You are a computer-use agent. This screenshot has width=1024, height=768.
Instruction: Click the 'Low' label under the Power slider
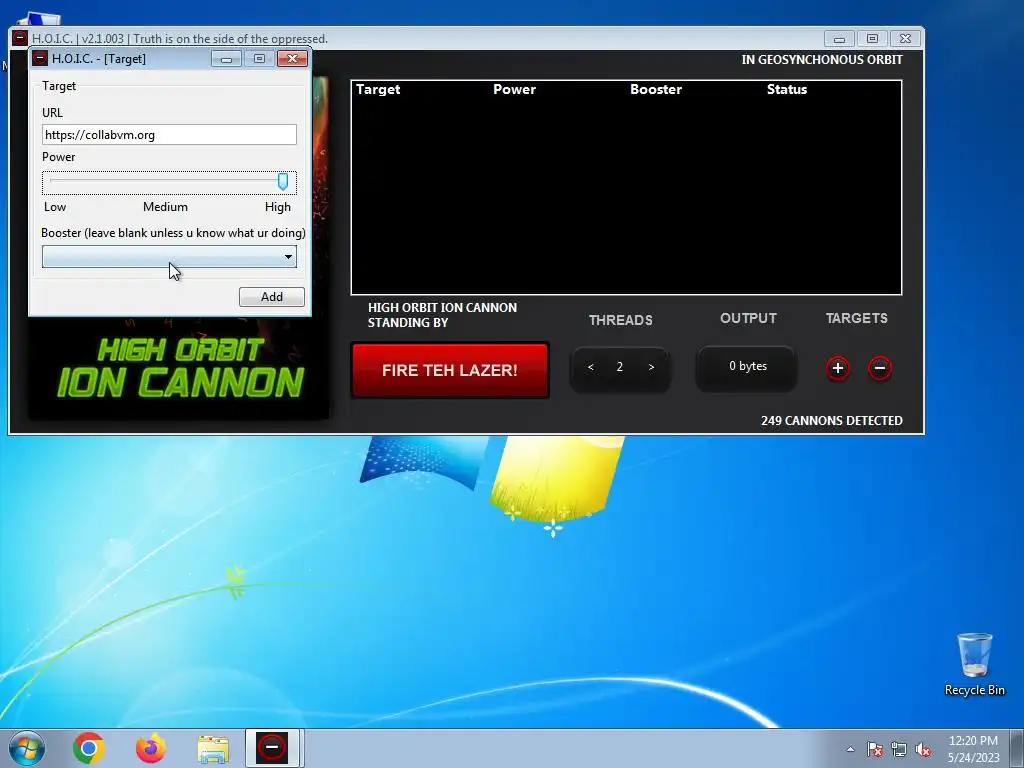point(55,207)
